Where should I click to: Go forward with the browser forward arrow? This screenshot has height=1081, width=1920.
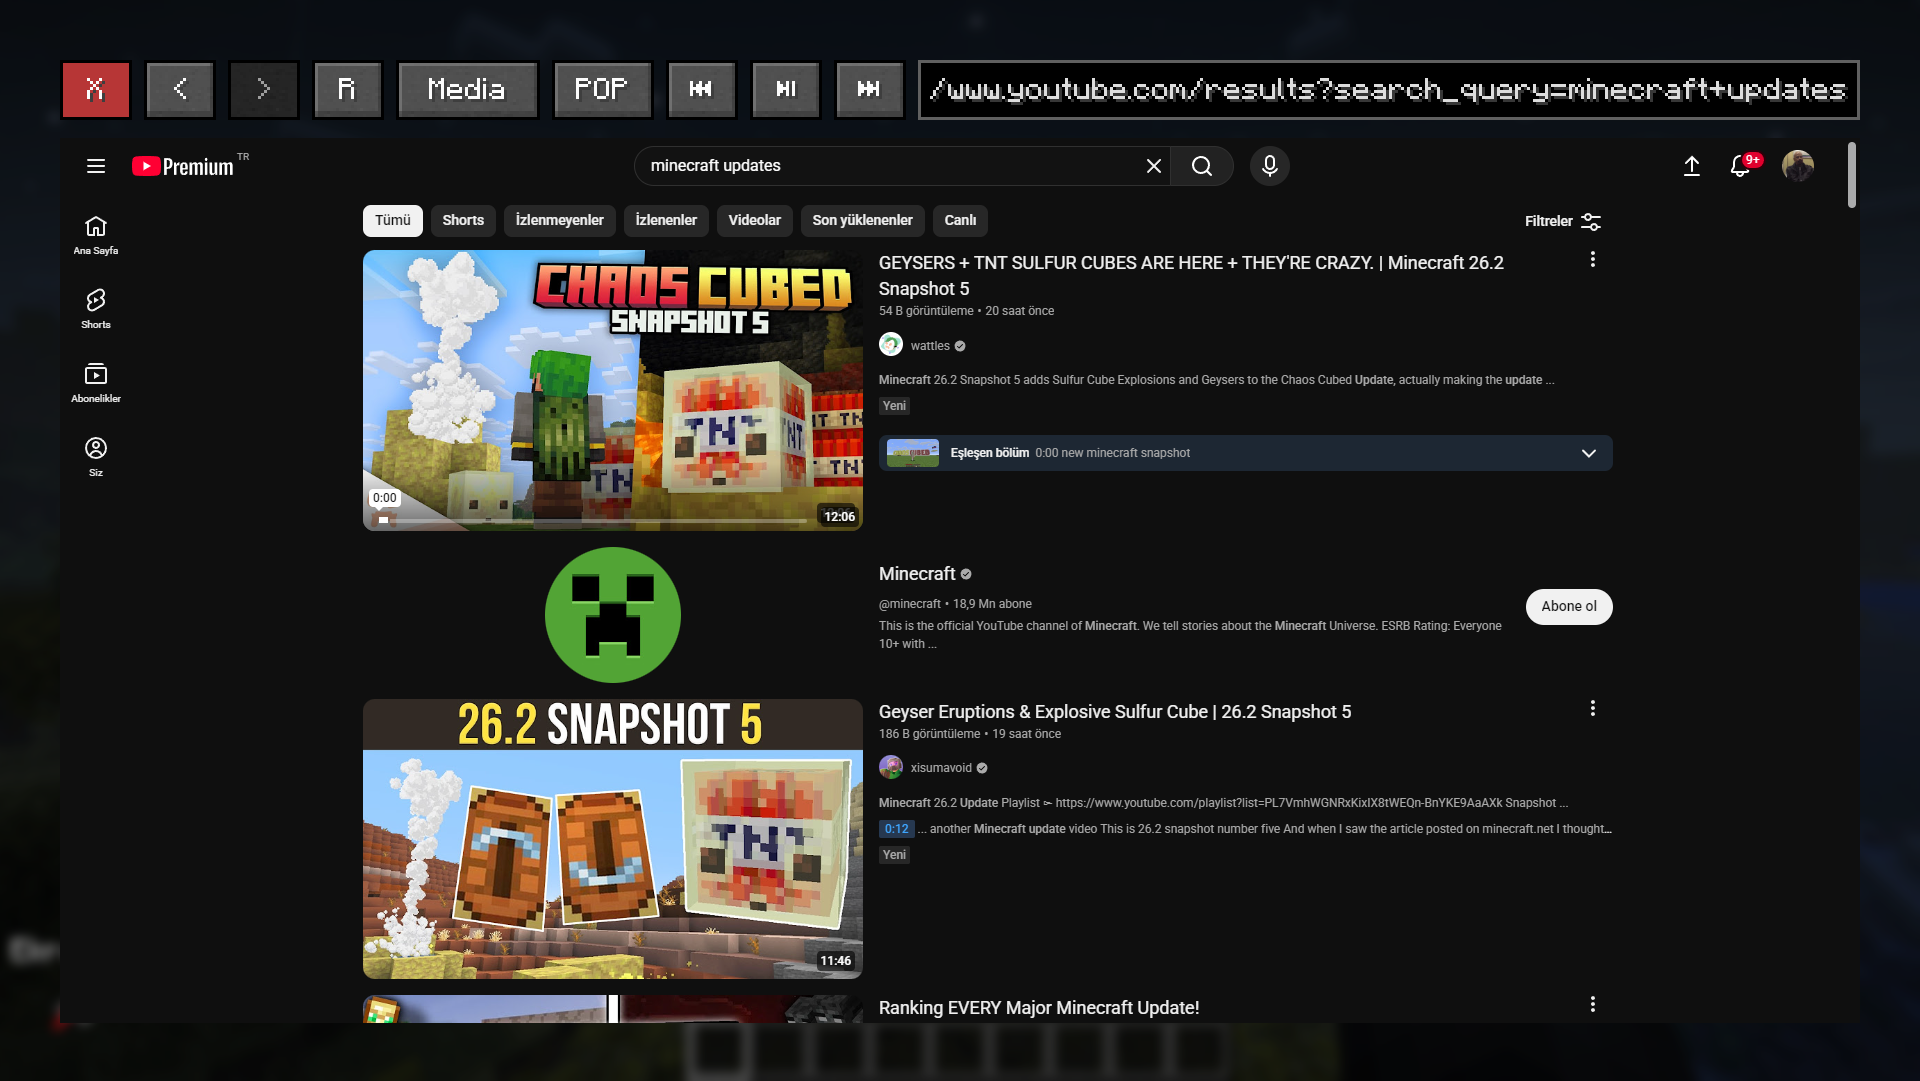point(264,90)
